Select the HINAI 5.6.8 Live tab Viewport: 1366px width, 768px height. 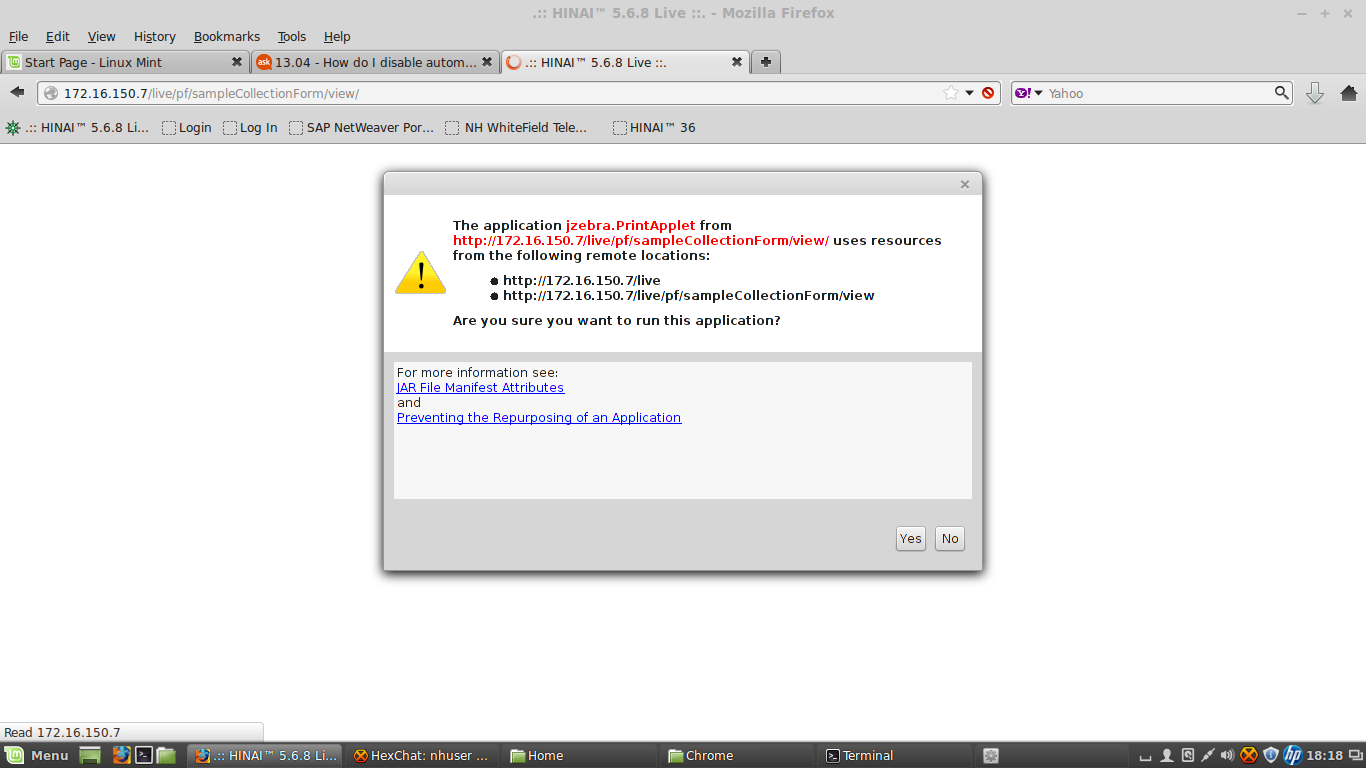[x=624, y=62]
